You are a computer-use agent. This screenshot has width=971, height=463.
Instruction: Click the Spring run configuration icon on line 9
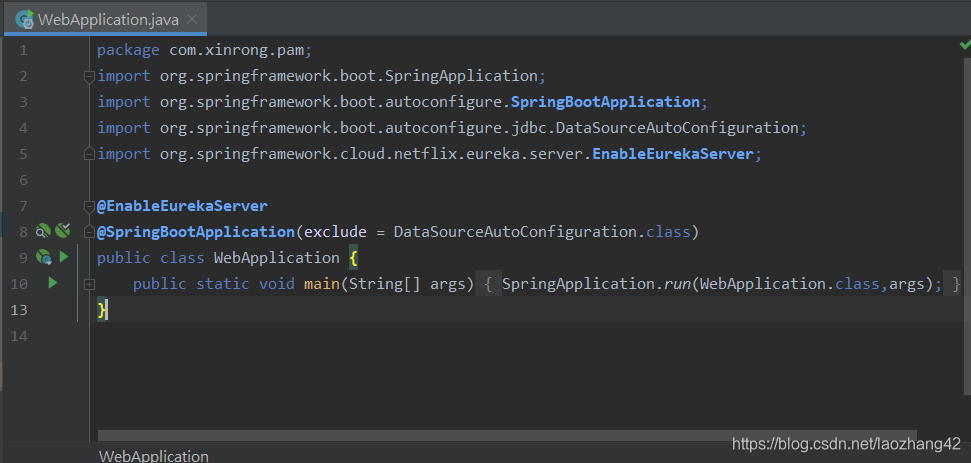pyautogui.click(x=43, y=257)
